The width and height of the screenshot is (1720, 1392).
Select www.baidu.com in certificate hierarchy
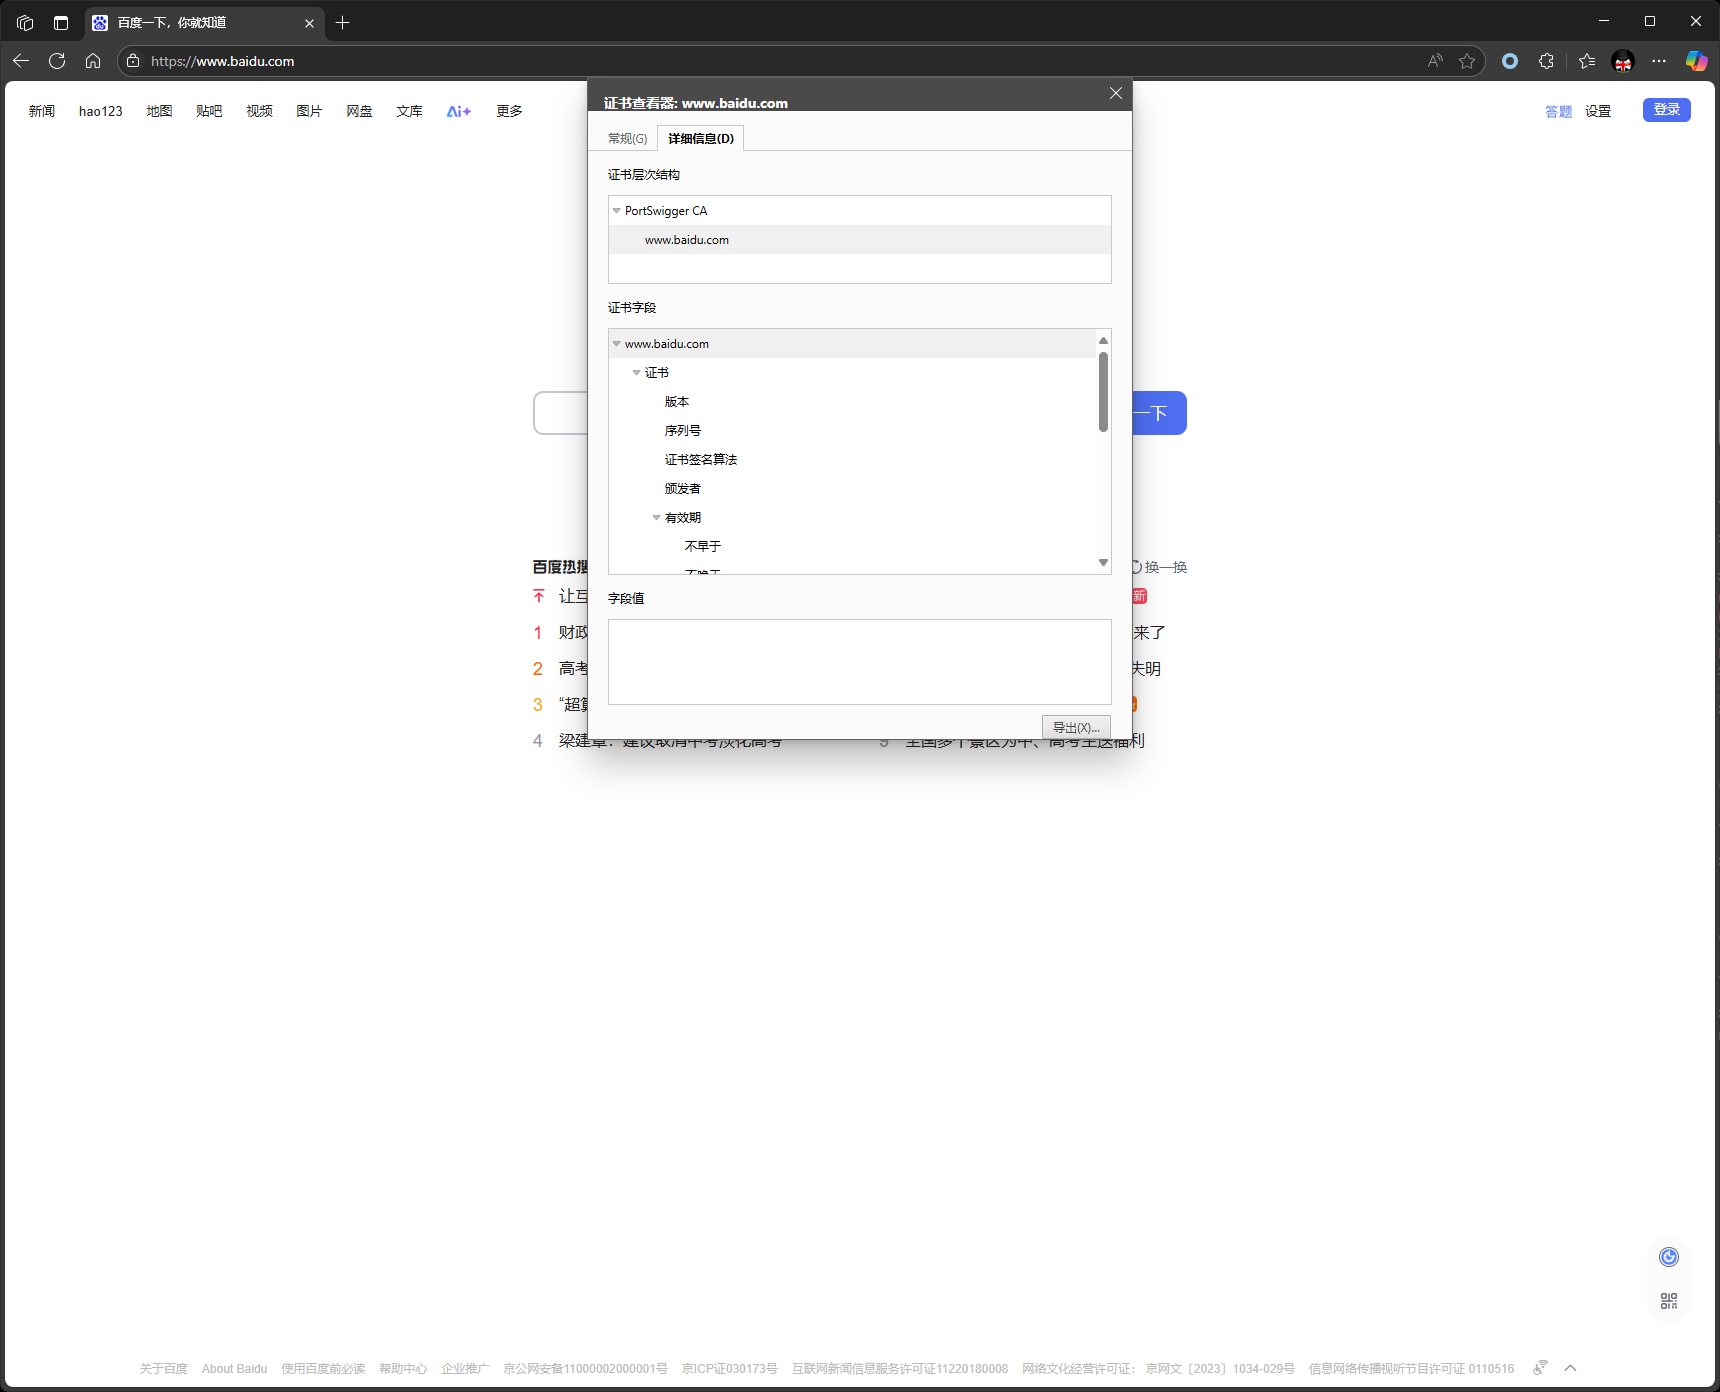click(859, 240)
